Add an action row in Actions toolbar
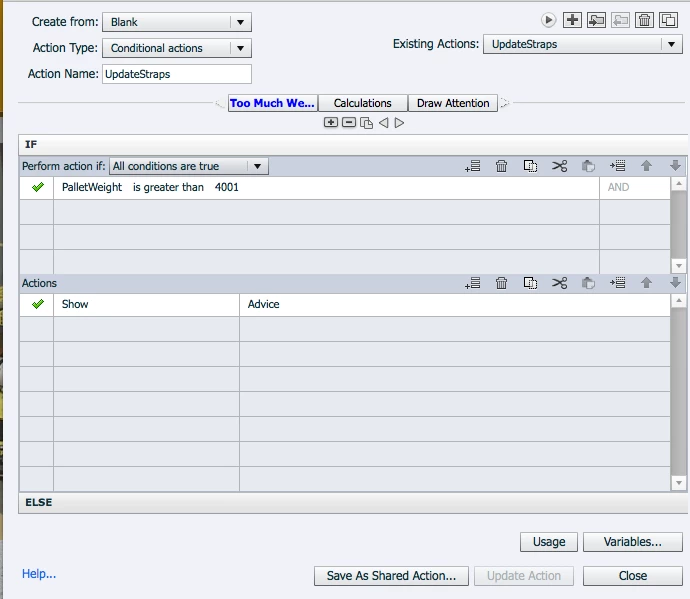The width and height of the screenshot is (690, 599). coord(473,283)
